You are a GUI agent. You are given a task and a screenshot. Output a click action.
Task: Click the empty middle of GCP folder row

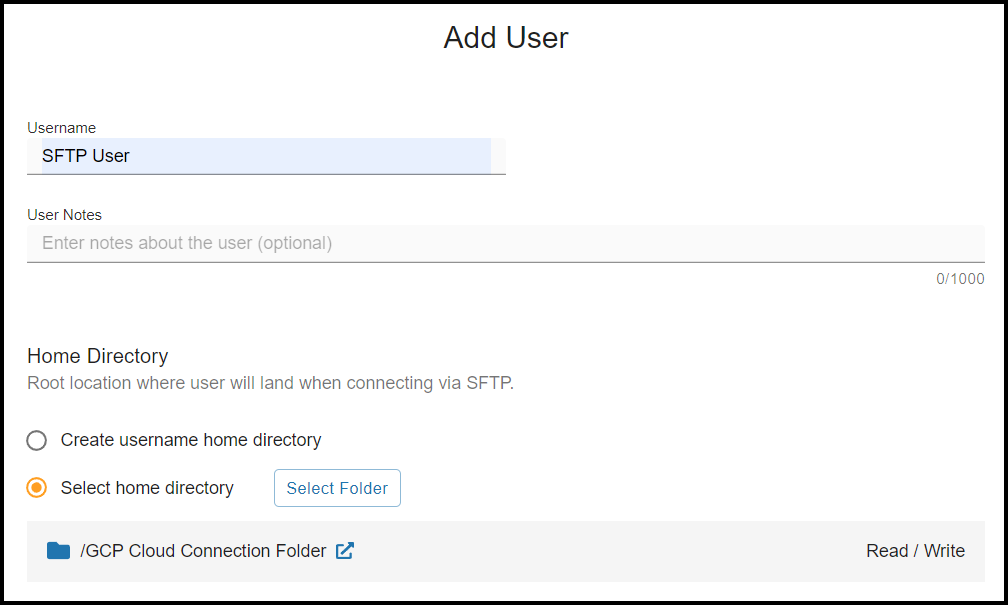(609, 551)
